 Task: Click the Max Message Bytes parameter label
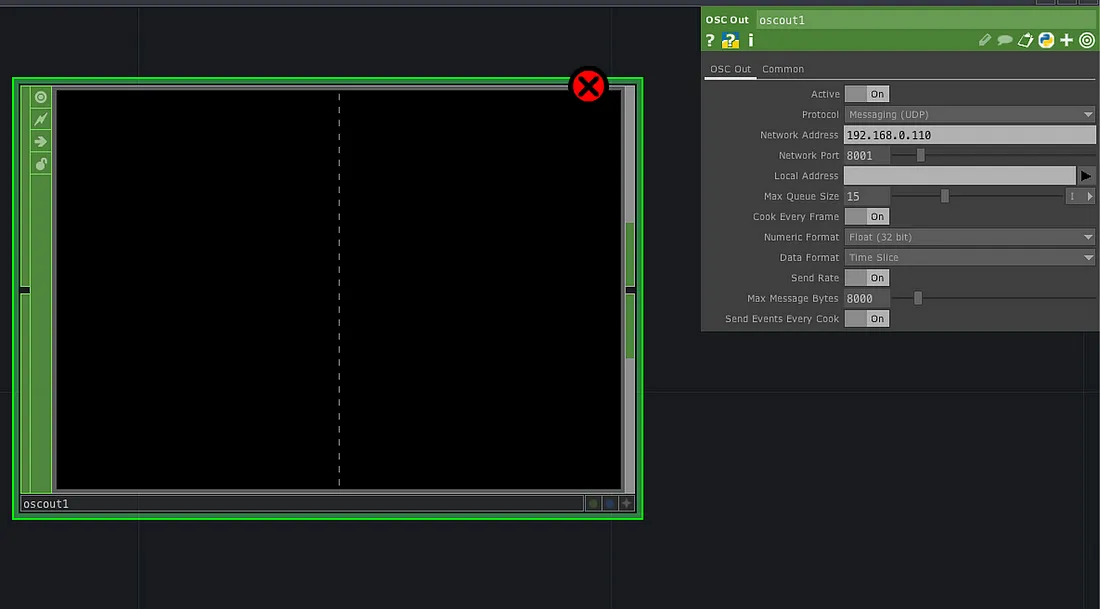coord(793,298)
